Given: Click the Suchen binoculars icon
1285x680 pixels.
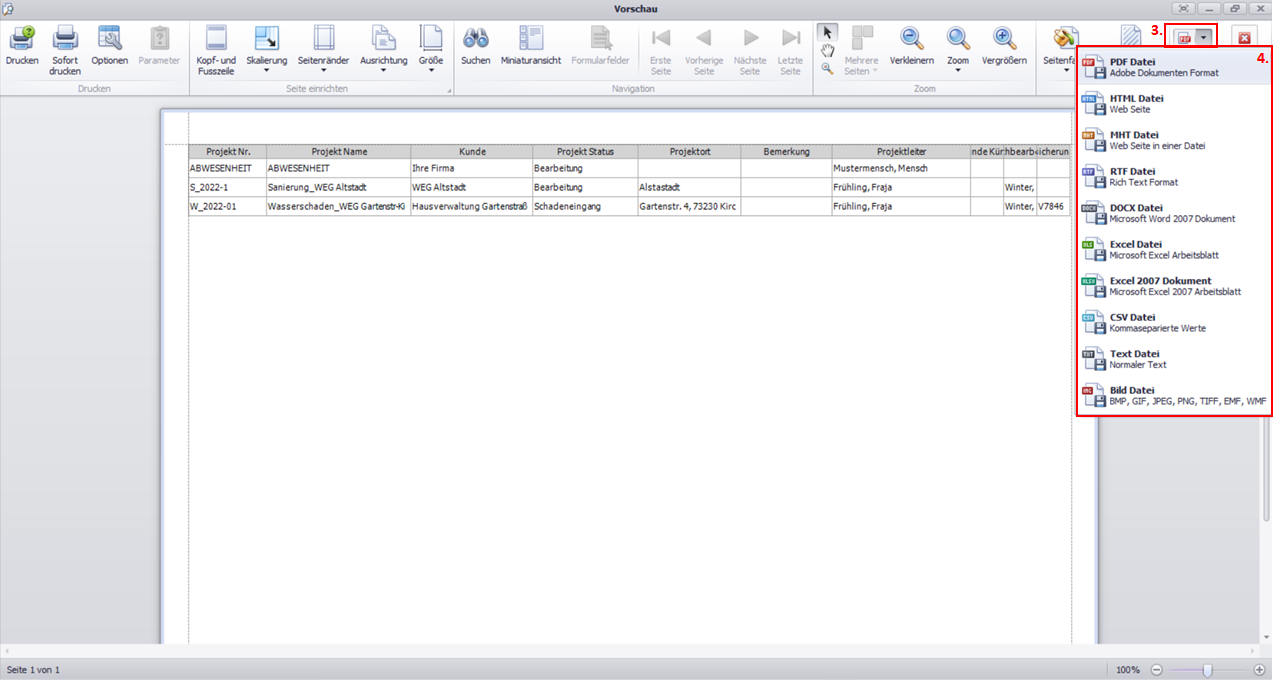Looking at the screenshot, I should coord(475,40).
